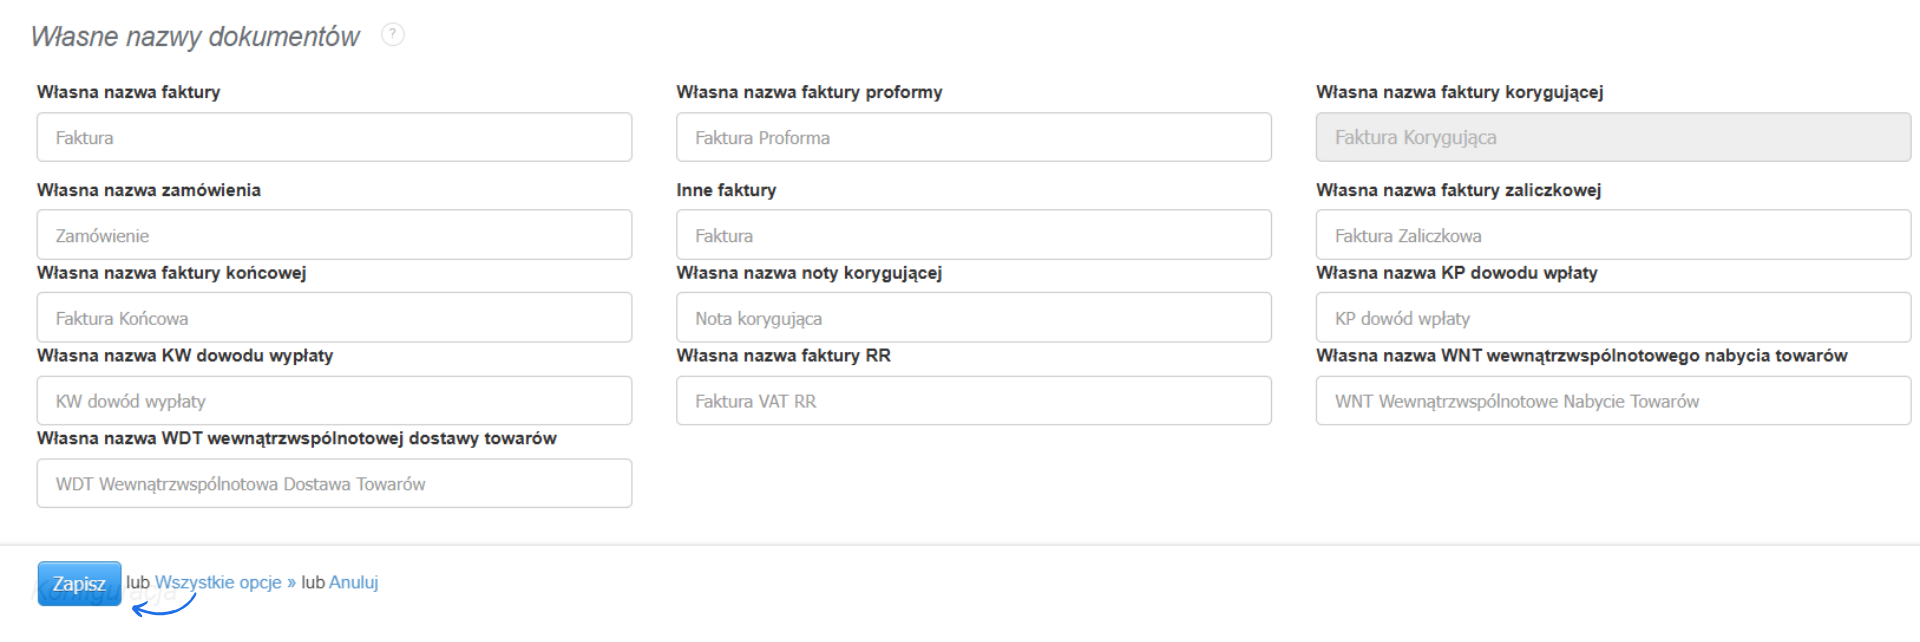Click the KW dowód wypłaty field
Image resolution: width=1920 pixels, height=642 pixels.
tap(334, 401)
